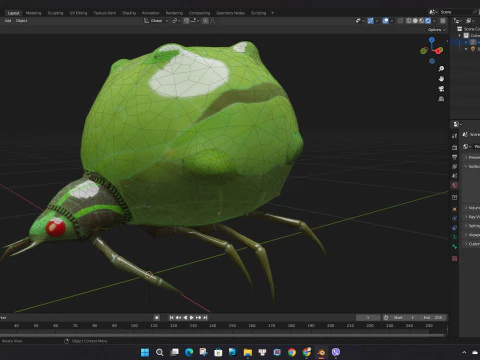
Task: Open the Object properties tab
Action: pyautogui.click(x=455, y=209)
